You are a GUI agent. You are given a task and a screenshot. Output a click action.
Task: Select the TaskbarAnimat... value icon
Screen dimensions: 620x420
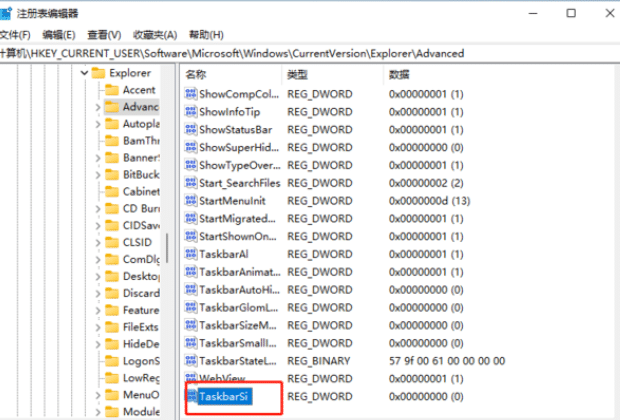pyautogui.click(x=191, y=272)
